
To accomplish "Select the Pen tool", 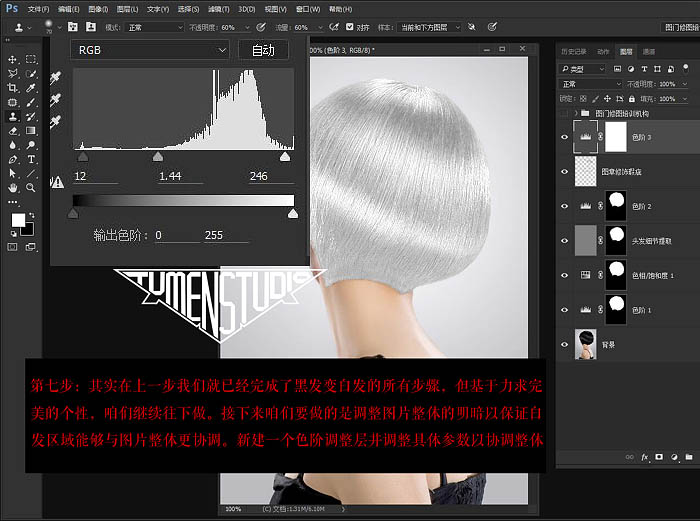I will pos(12,159).
